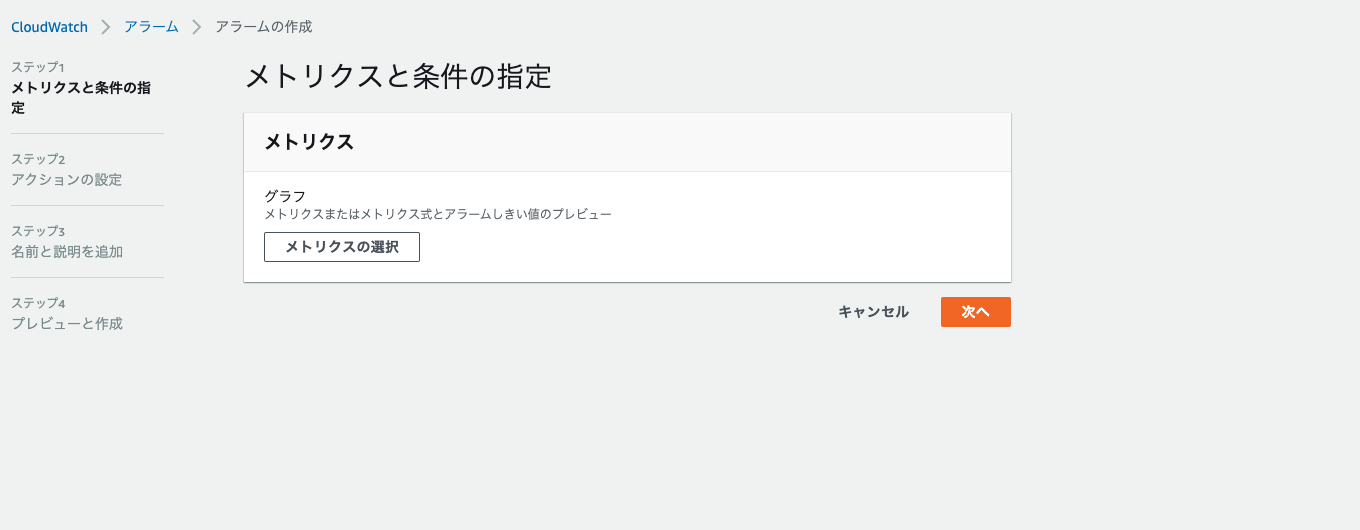
Task: Jump to the プレビューと作成 step
Action: pos(67,324)
